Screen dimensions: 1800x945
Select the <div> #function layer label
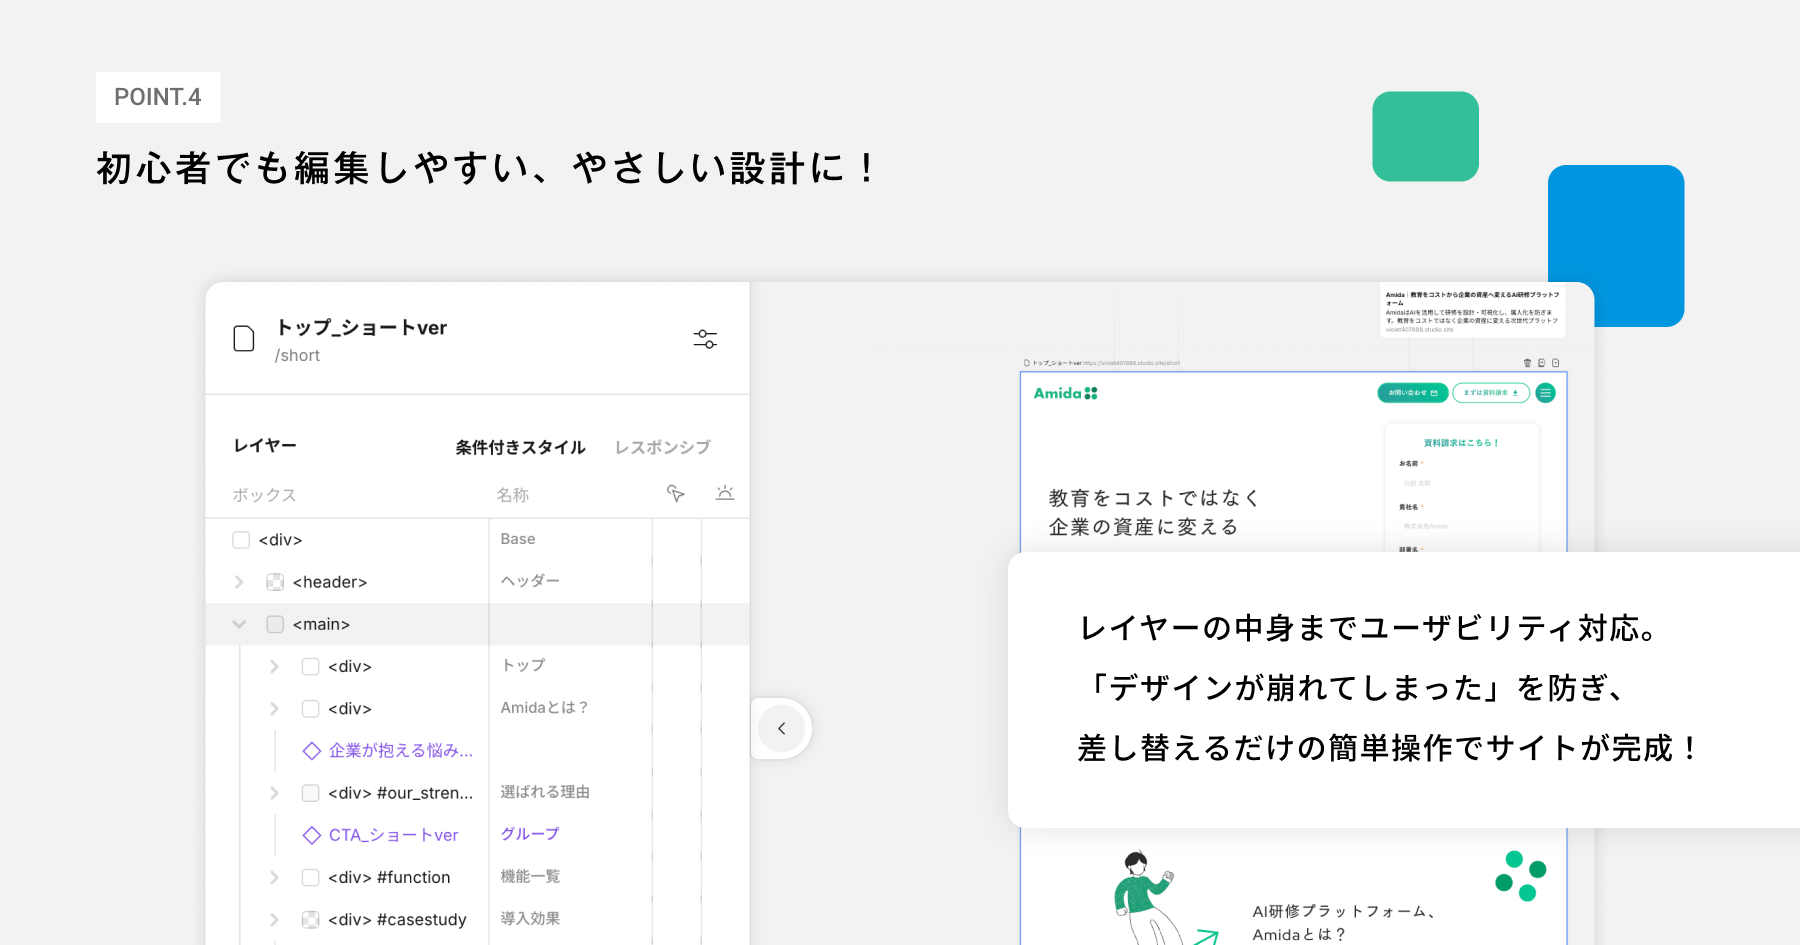pyautogui.click(x=389, y=877)
